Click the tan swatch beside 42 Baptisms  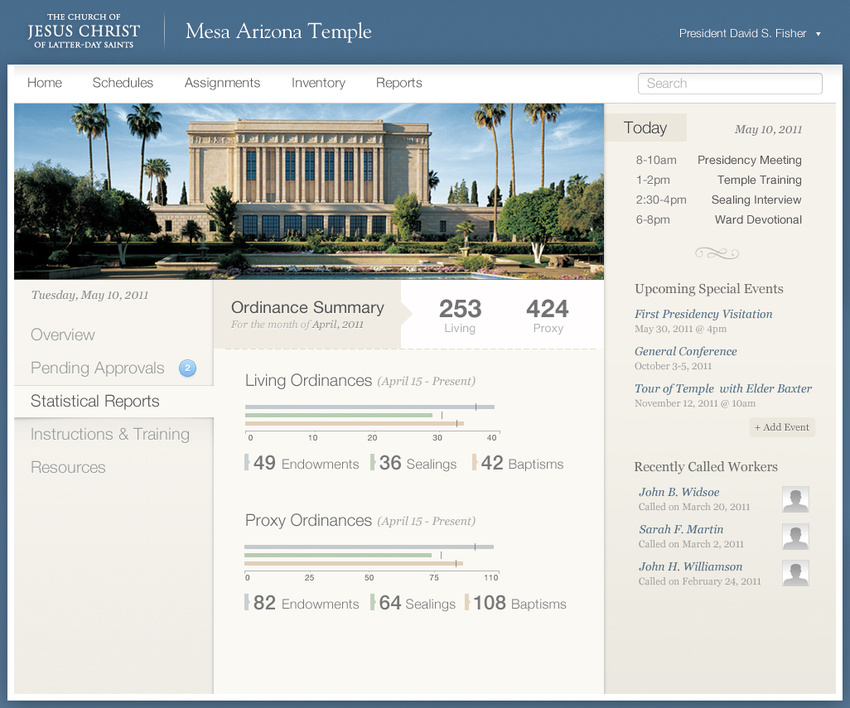coord(474,462)
